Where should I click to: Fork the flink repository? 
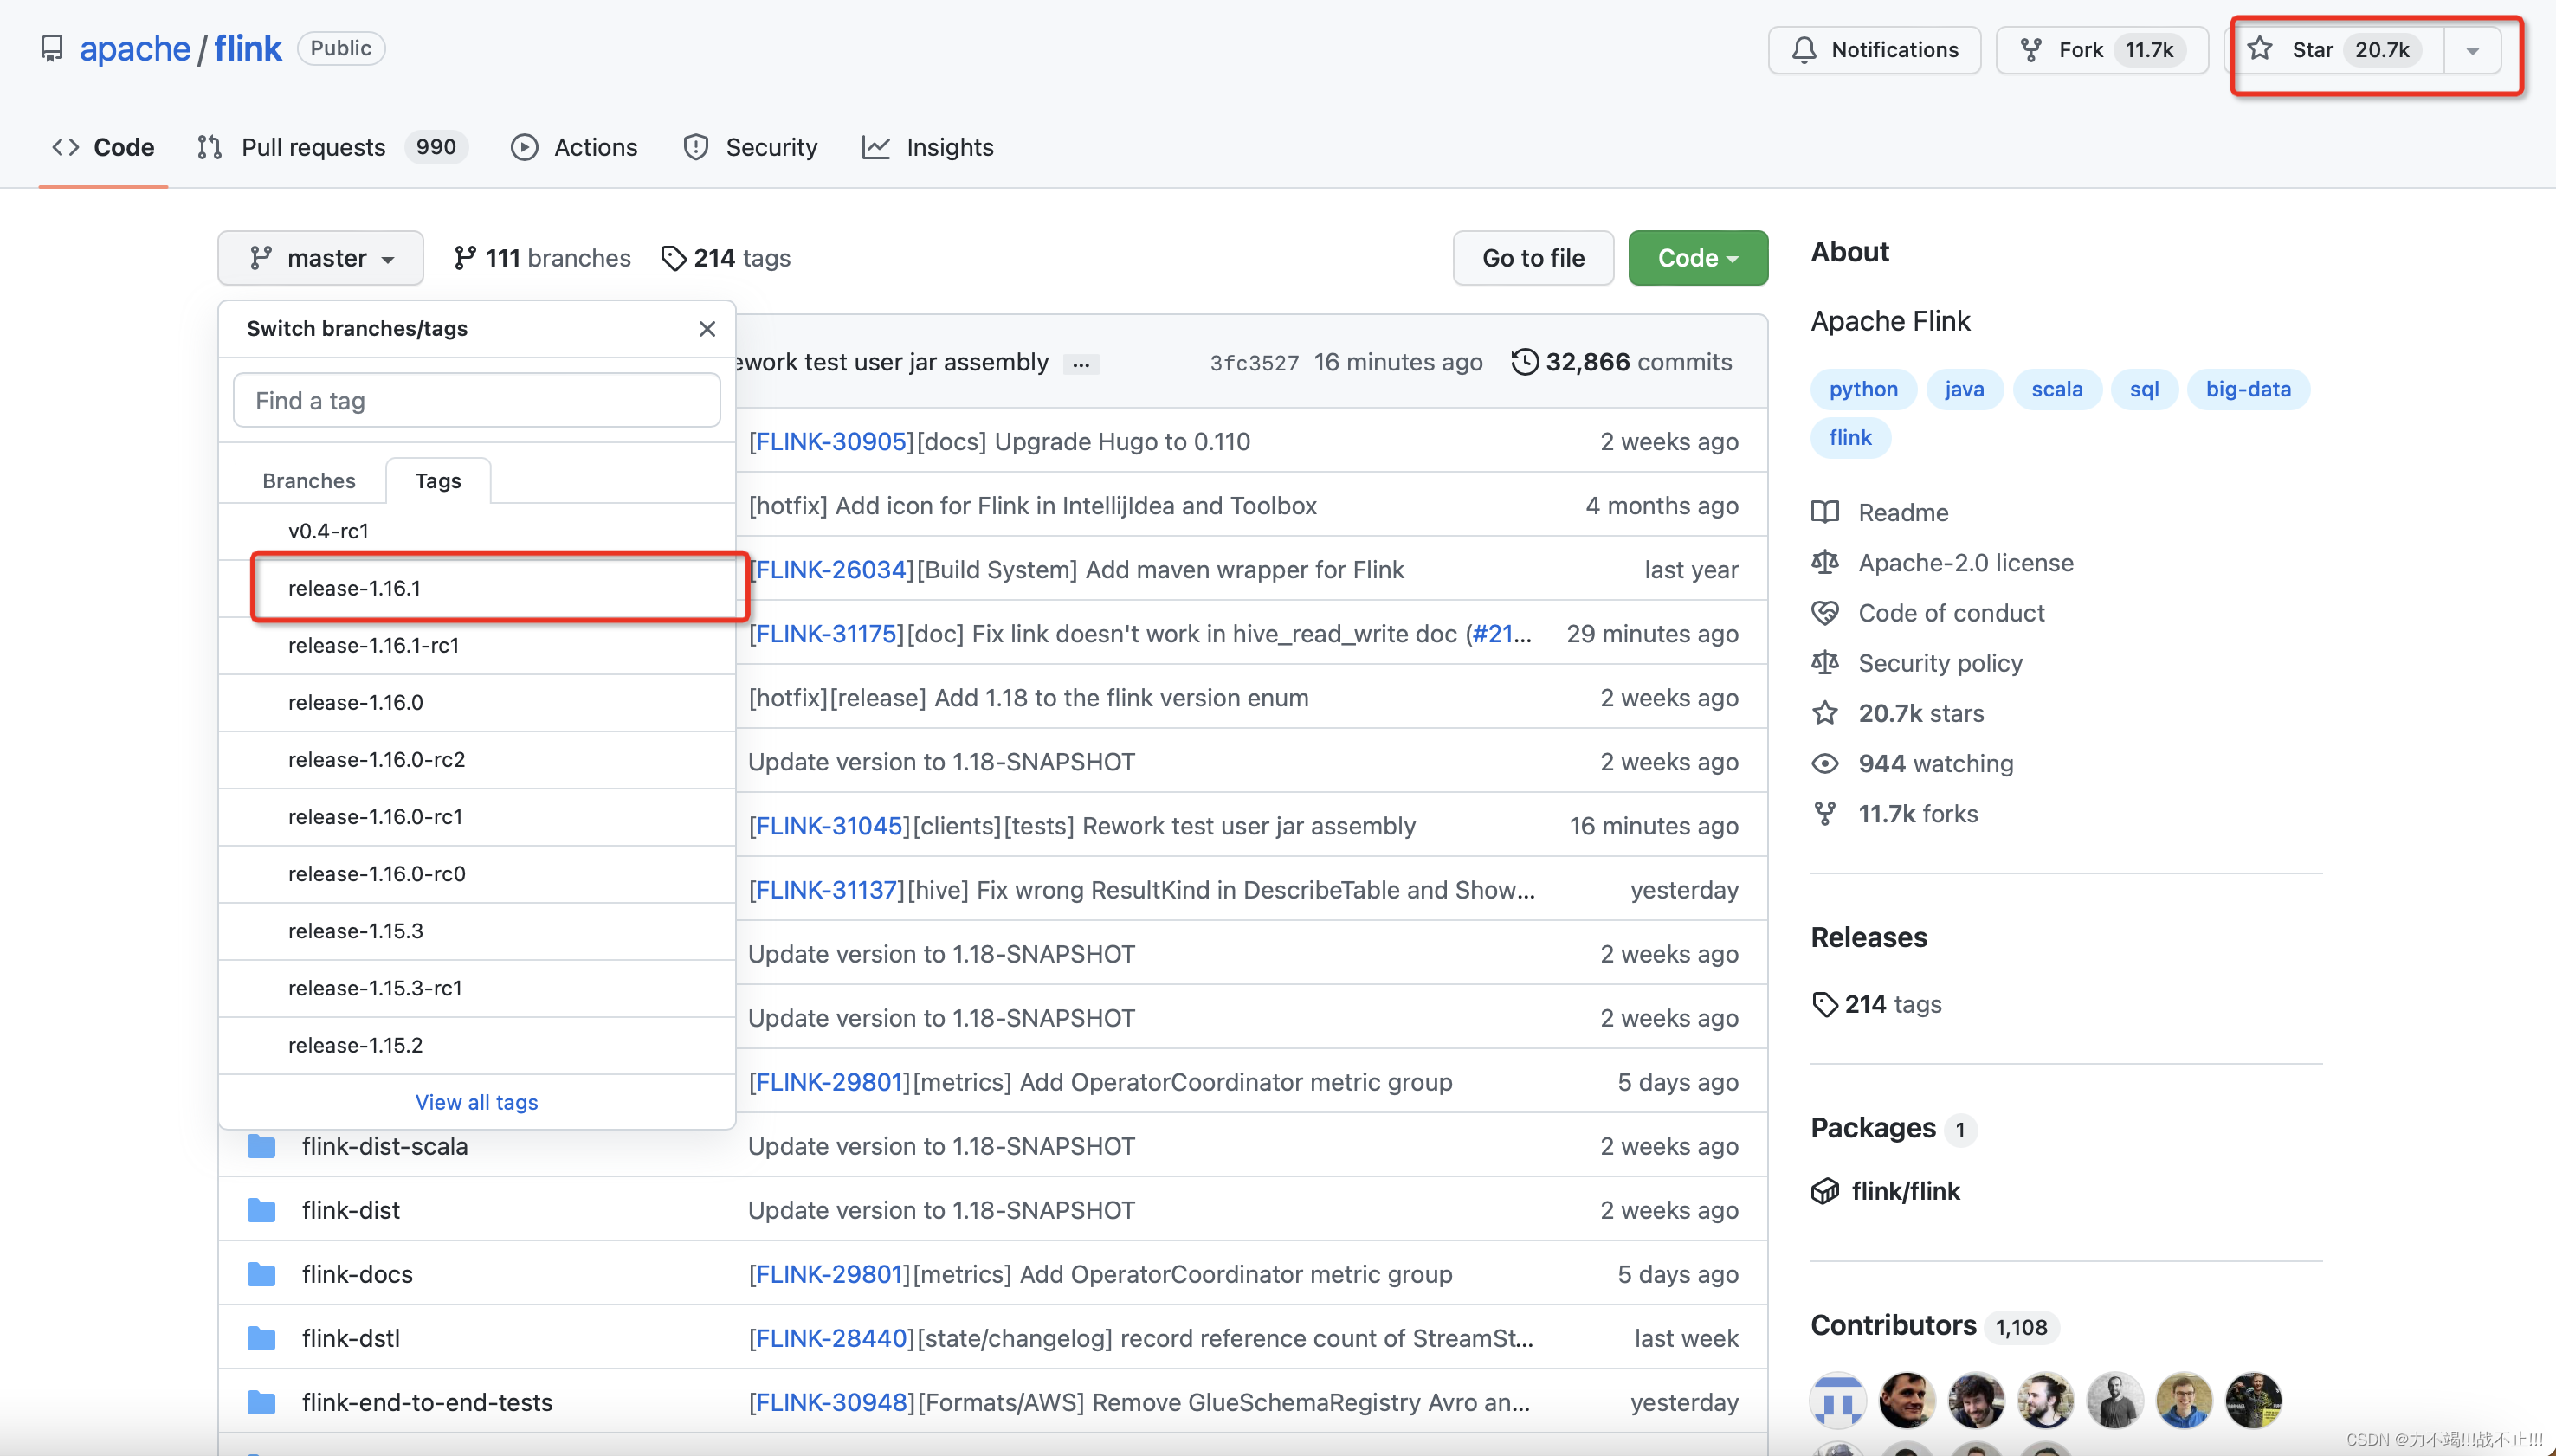[2101, 50]
